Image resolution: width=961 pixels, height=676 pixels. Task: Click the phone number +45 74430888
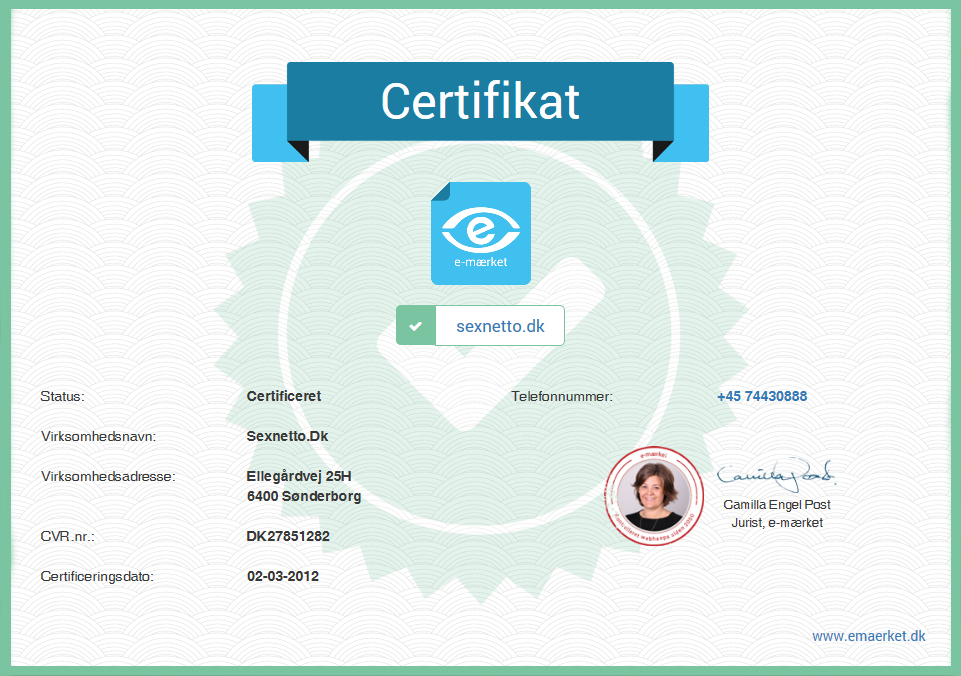(761, 396)
